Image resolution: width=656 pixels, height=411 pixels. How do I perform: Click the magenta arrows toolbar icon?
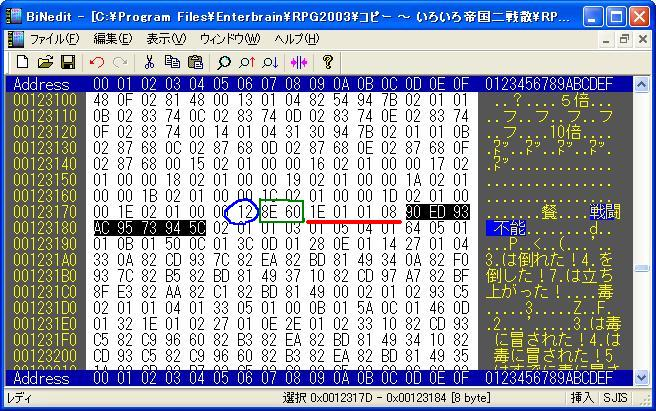[299, 62]
